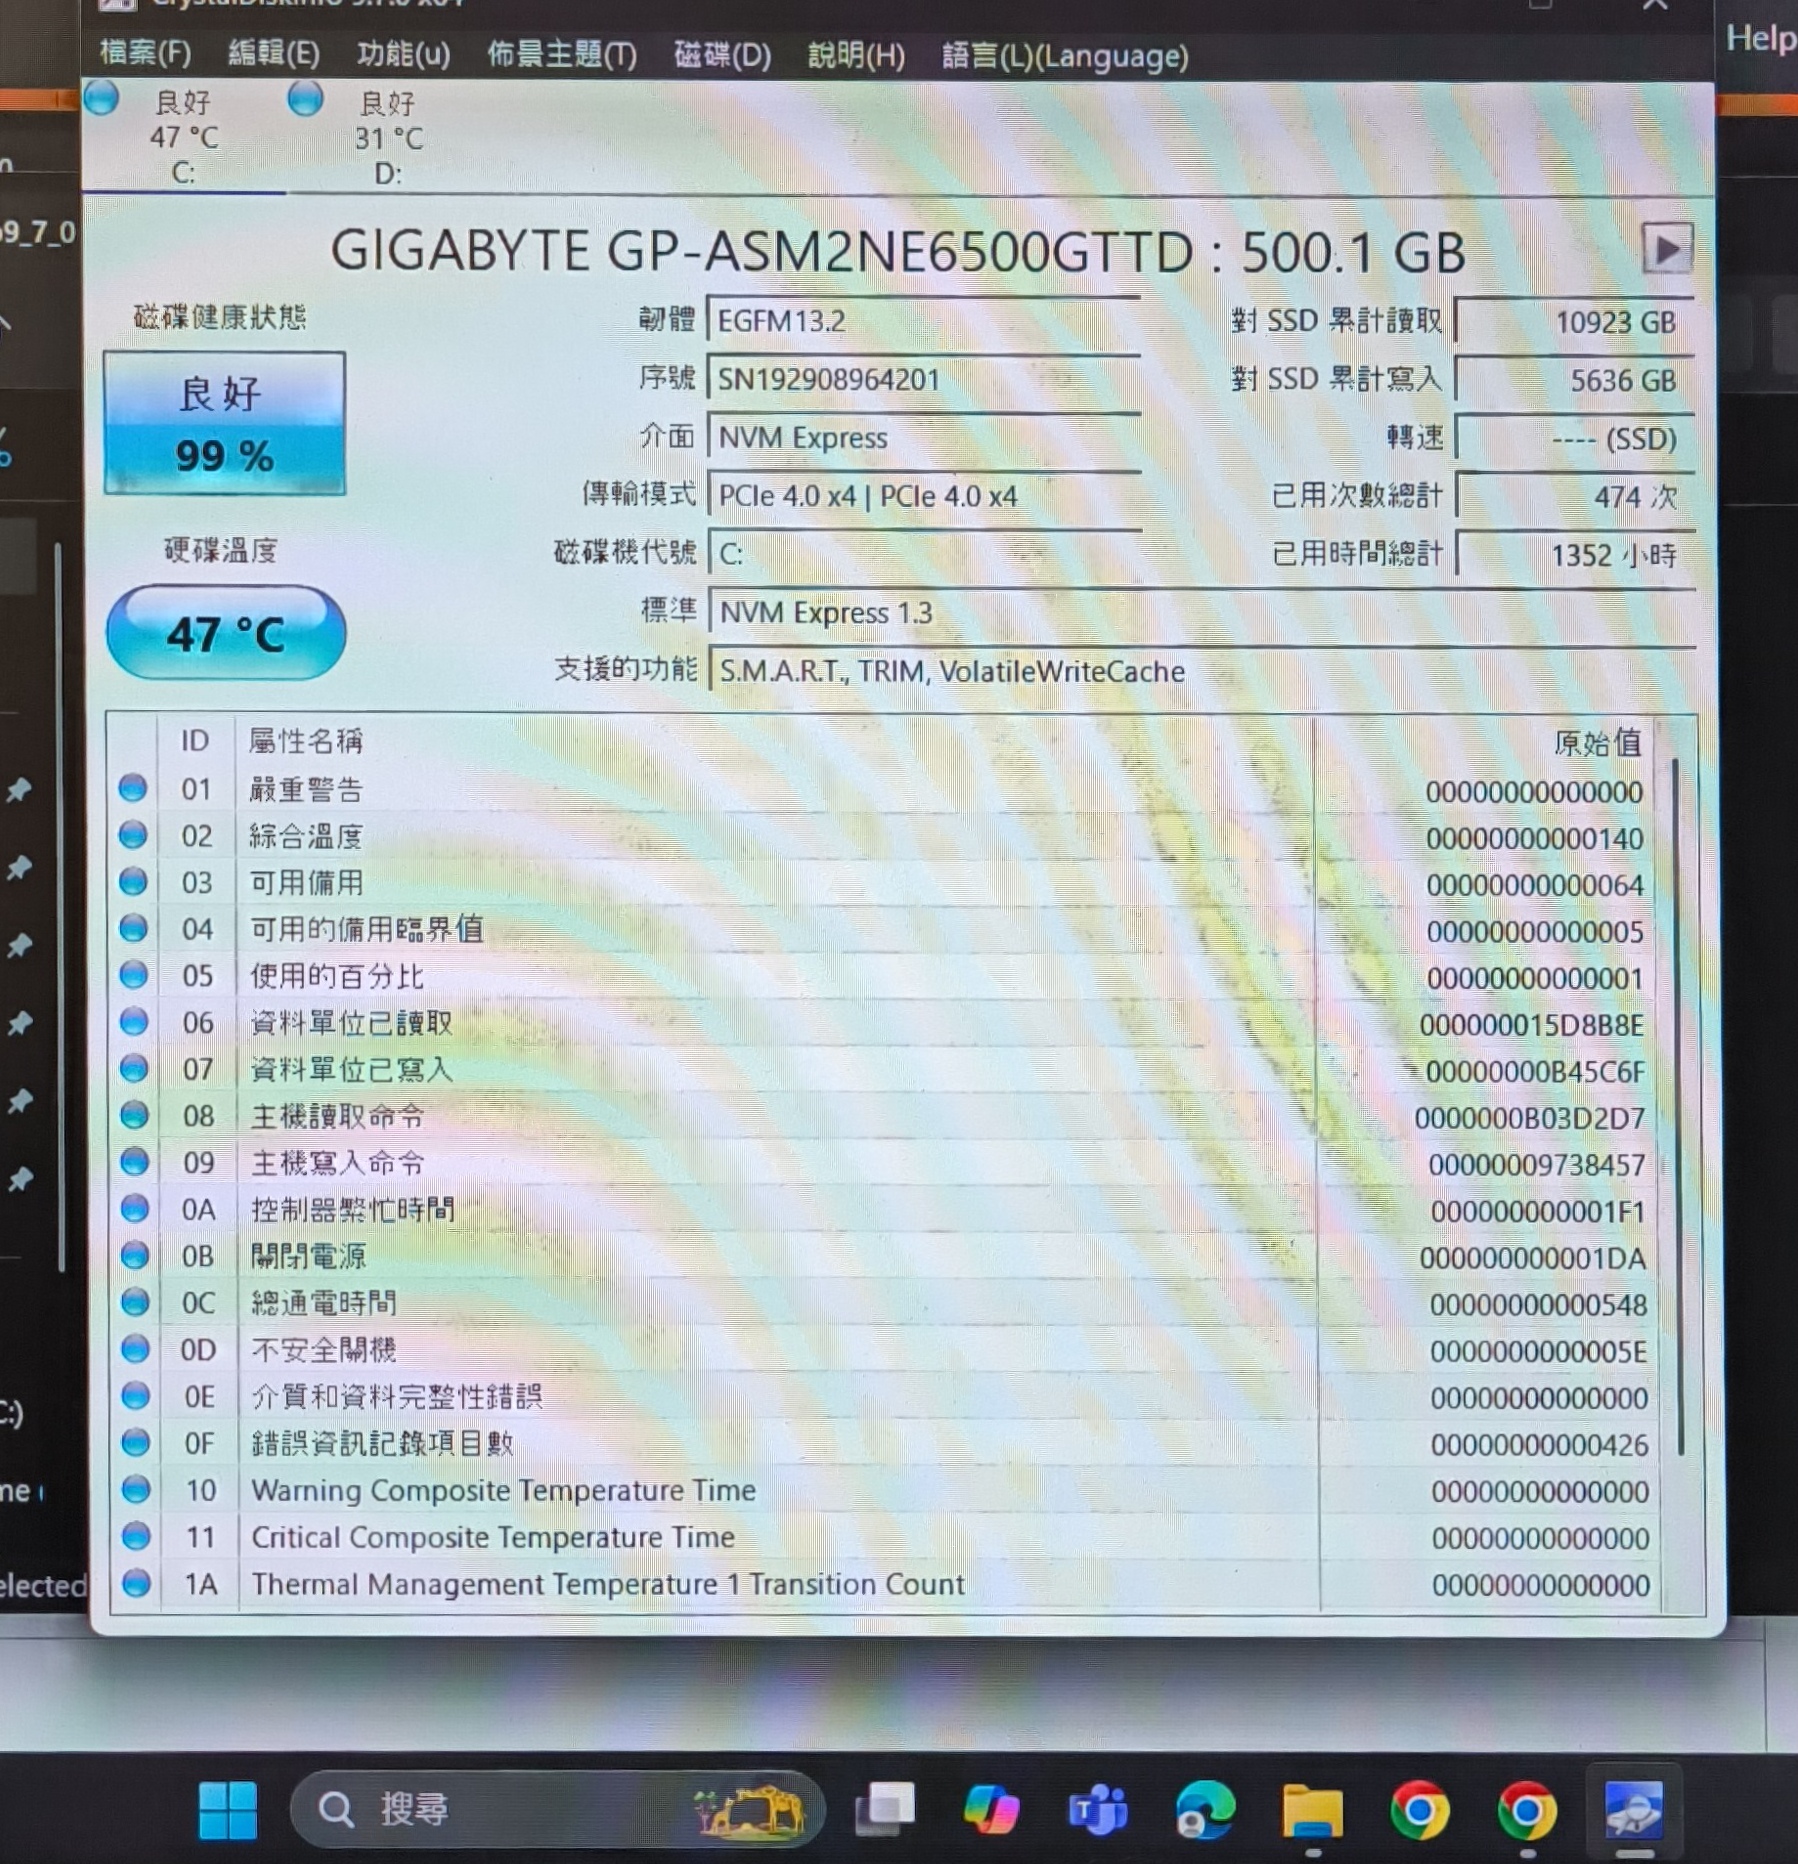Select raw value 00000000B45C6F

[x=1535, y=1072]
